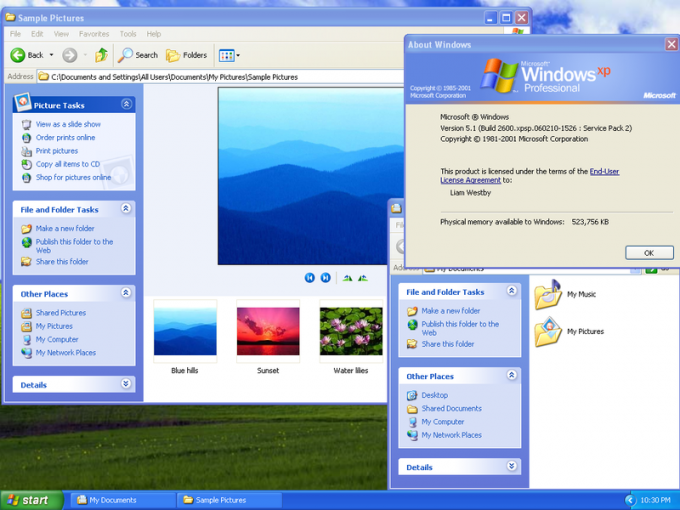The height and width of the screenshot is (510, 680).
Task: Open the Start menu
Action: coord(31,500)
